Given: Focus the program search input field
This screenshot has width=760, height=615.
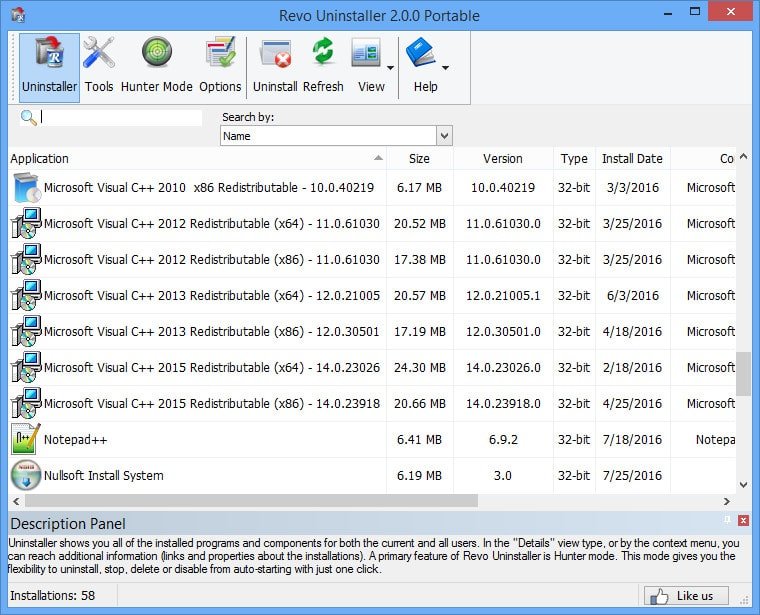Looking at the screenshot, I should pyautogui.click(x=121, y=118).
